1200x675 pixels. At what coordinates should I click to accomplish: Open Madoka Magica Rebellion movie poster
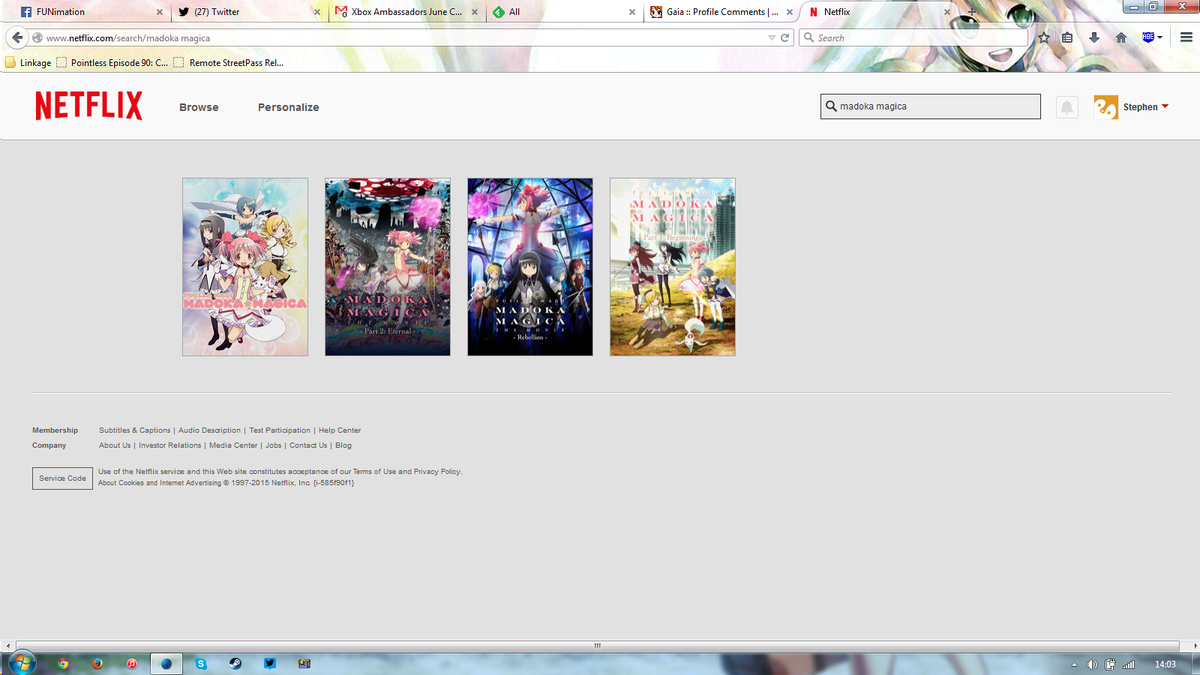pyautogui.click(x=530, y=267)
